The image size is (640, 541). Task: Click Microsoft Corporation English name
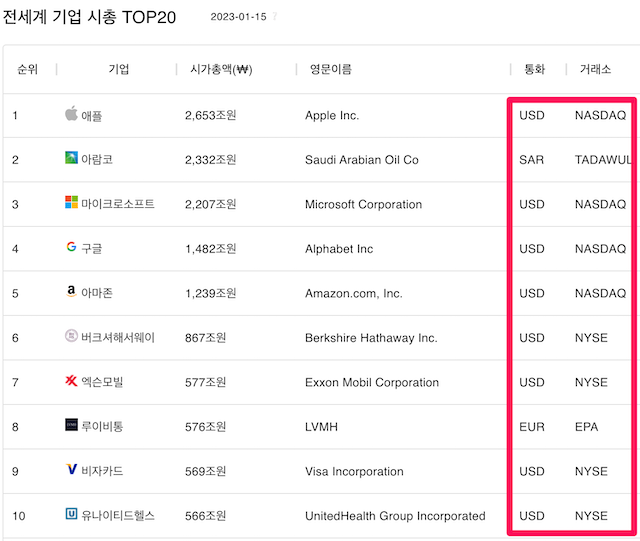tap(363, 204)
